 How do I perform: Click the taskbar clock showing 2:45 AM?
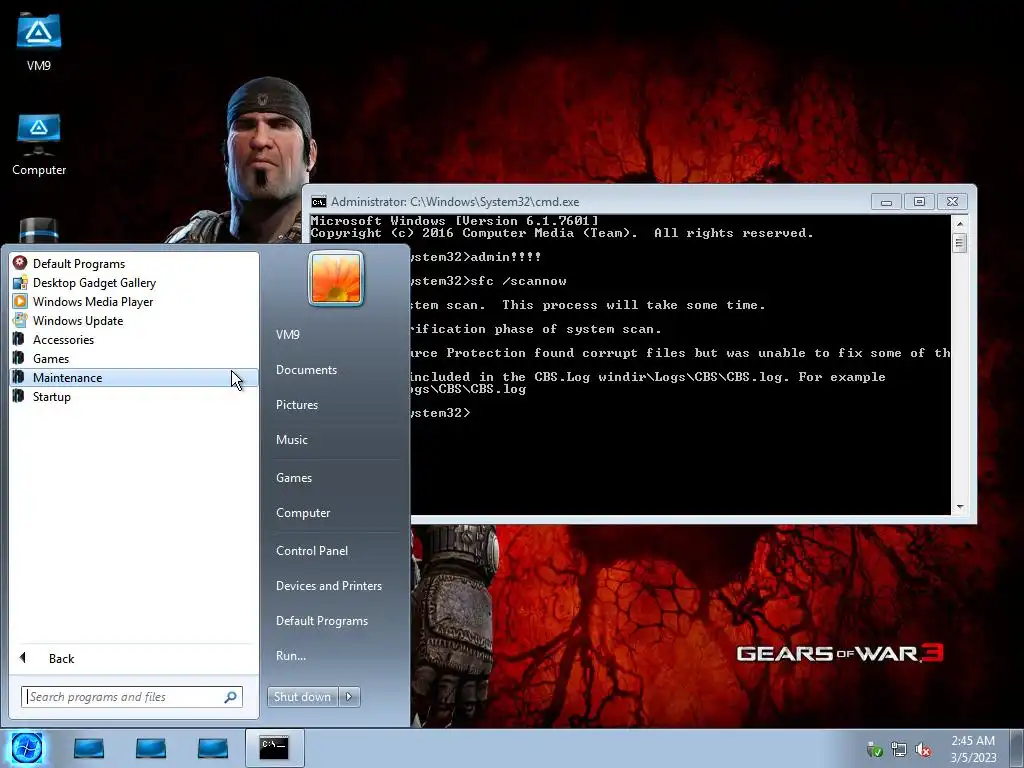[973, 749]
